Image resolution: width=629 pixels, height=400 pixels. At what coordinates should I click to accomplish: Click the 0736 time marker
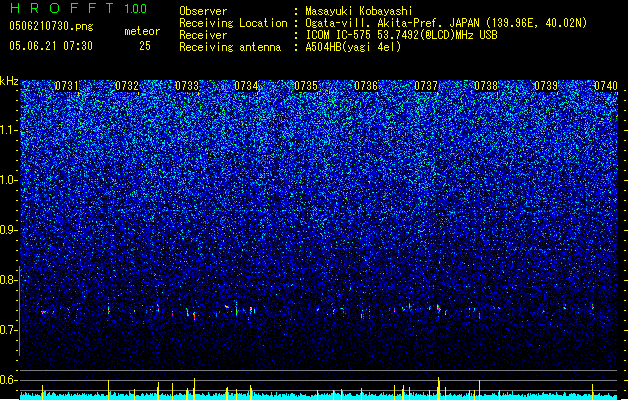366,86
